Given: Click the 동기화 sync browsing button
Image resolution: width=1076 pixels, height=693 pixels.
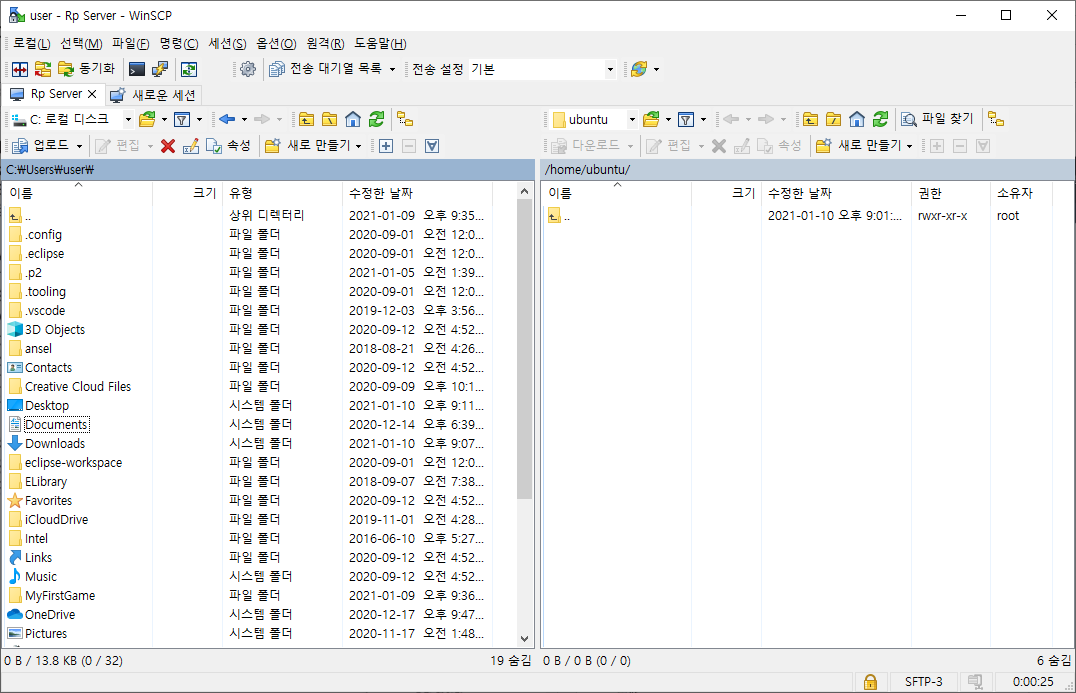Looking at the screenshot, I should (86, 69).
